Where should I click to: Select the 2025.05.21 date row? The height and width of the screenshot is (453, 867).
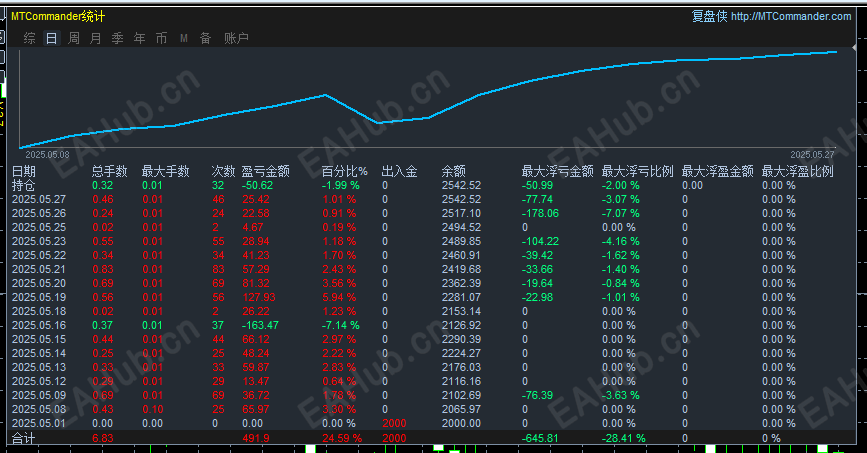(39, 269)
